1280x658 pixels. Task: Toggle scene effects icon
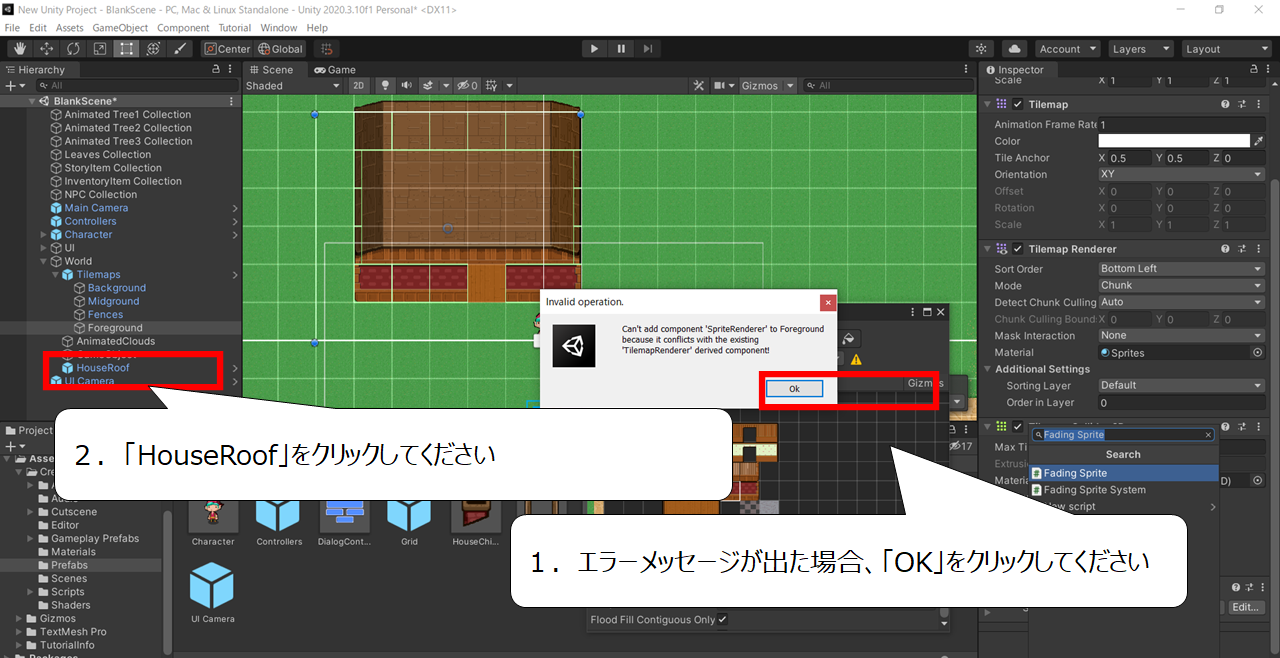[429, 85]
